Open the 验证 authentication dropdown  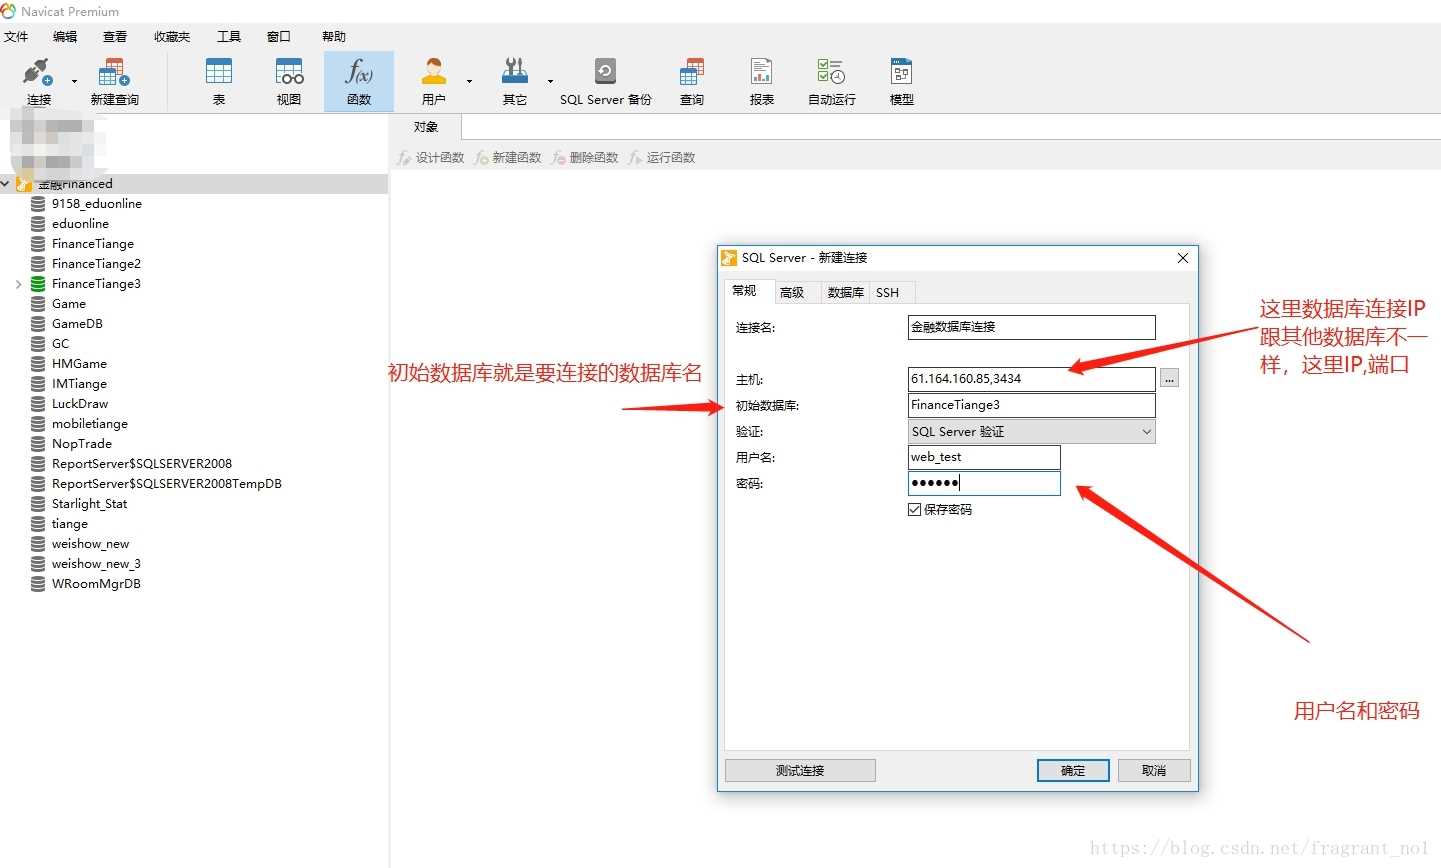click(x=1031, y=432)
